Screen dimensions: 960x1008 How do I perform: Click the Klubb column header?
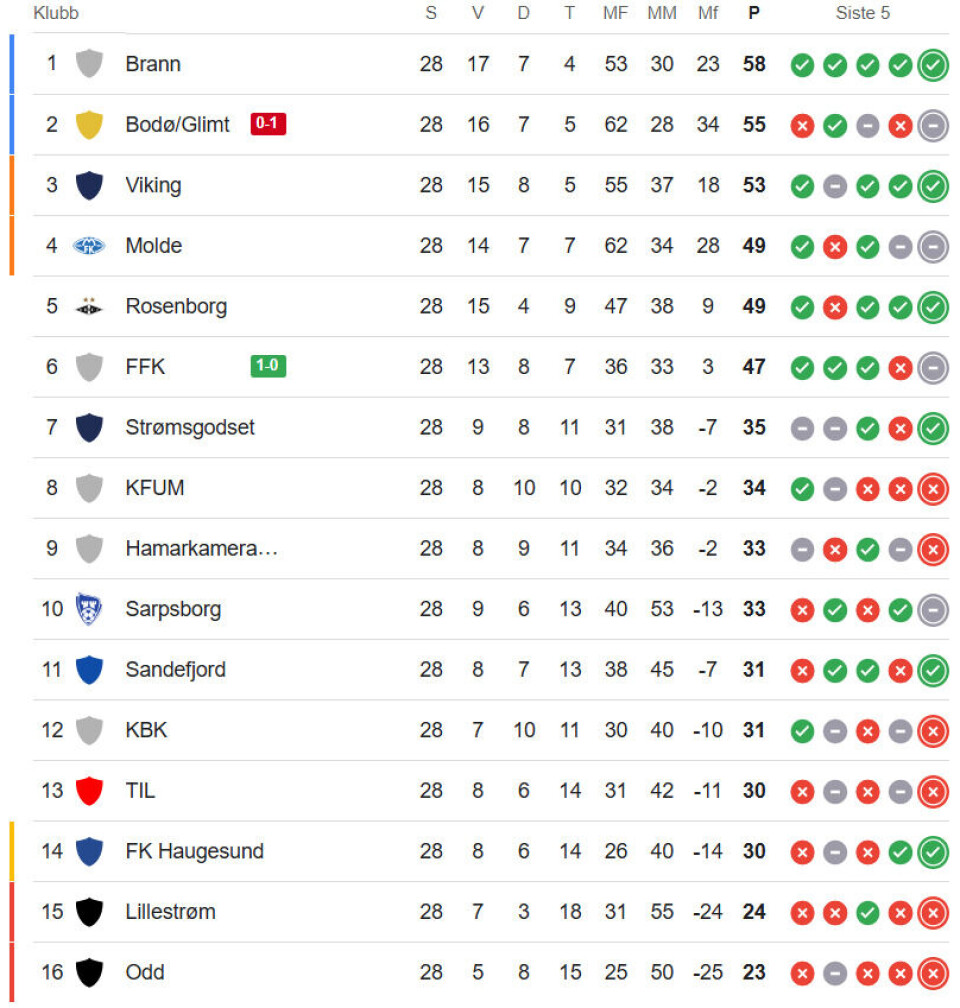click(x=56, y=13)
